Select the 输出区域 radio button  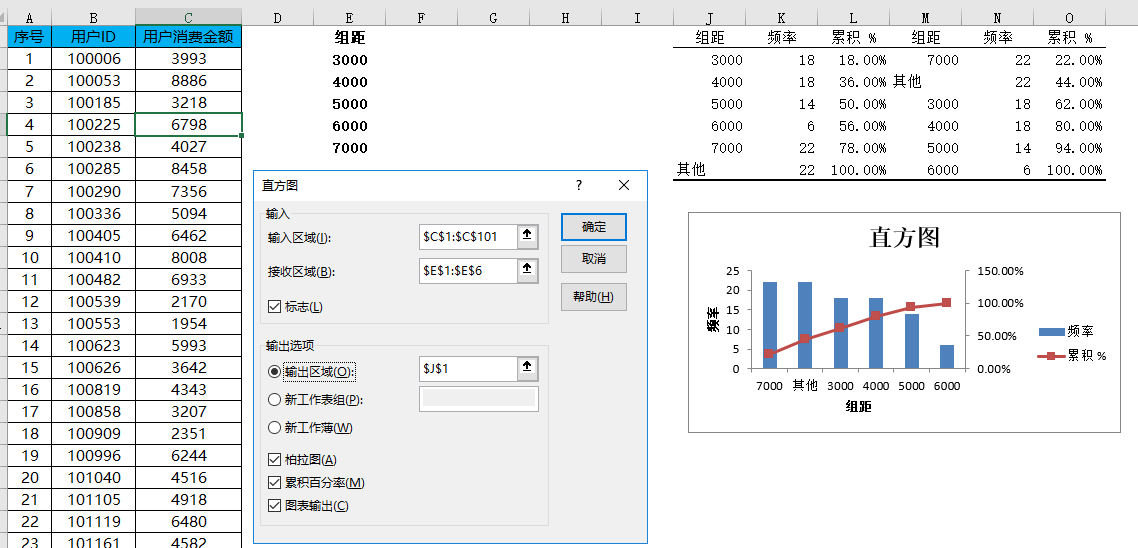click(x=274, y=372)
